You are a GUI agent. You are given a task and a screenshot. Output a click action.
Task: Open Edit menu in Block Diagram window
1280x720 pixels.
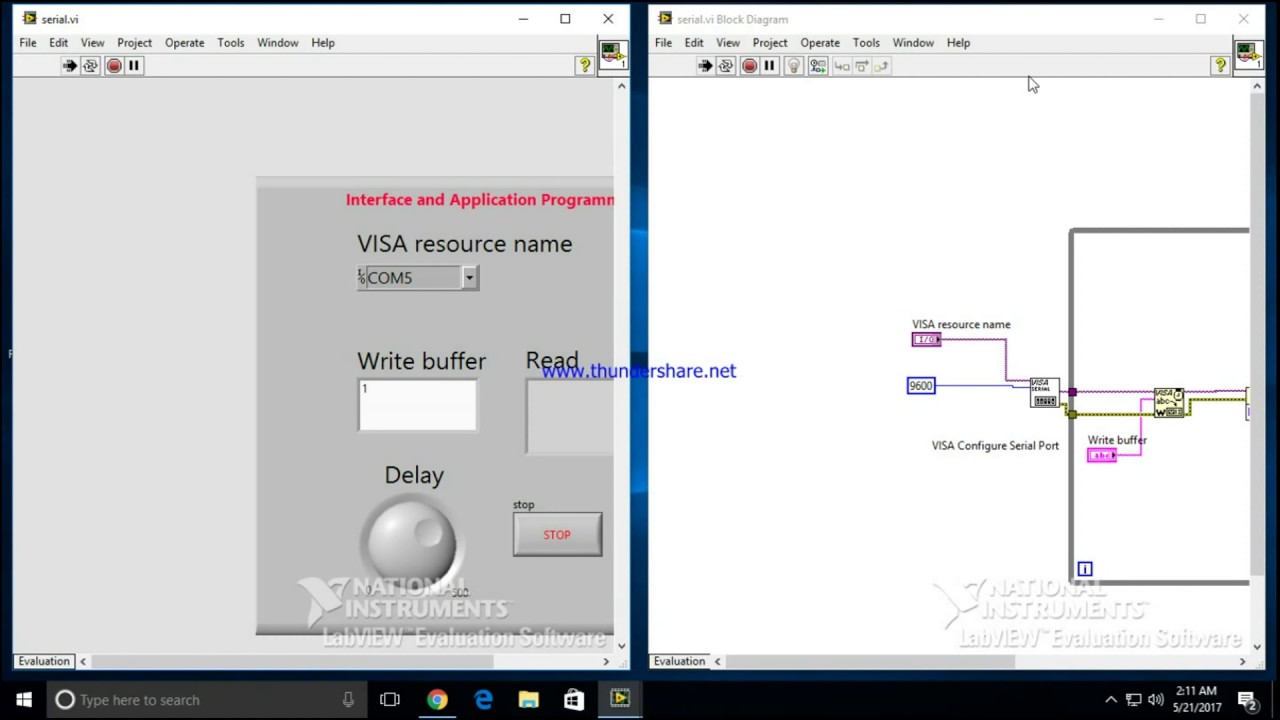tap(694, 43)
